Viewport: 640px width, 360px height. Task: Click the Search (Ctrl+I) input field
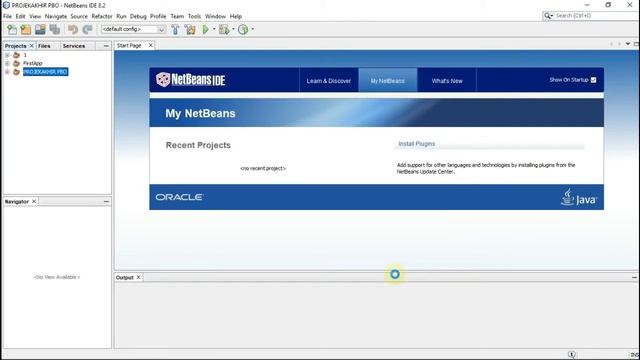pyautogui.click(x=596, y=16)
